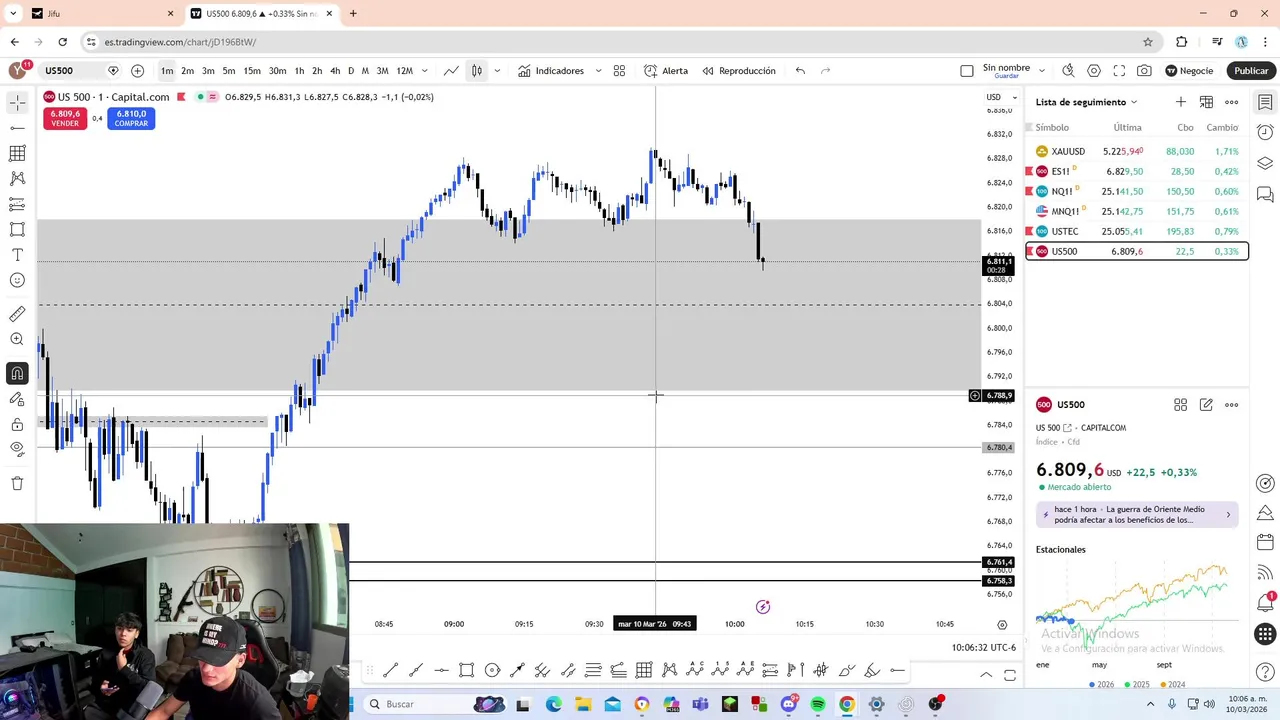Click the blue COMPRAR 6.810,0 button
This screenshot has height=720, width=1280.
tap(131, 118)
